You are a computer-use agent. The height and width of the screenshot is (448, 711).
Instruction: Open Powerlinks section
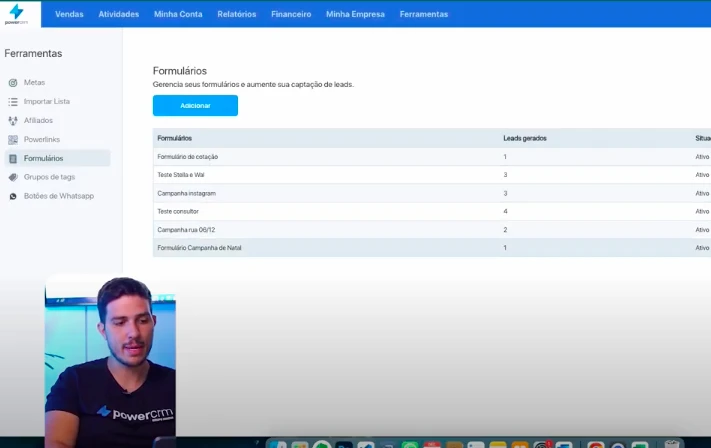(x=42, y=140)
